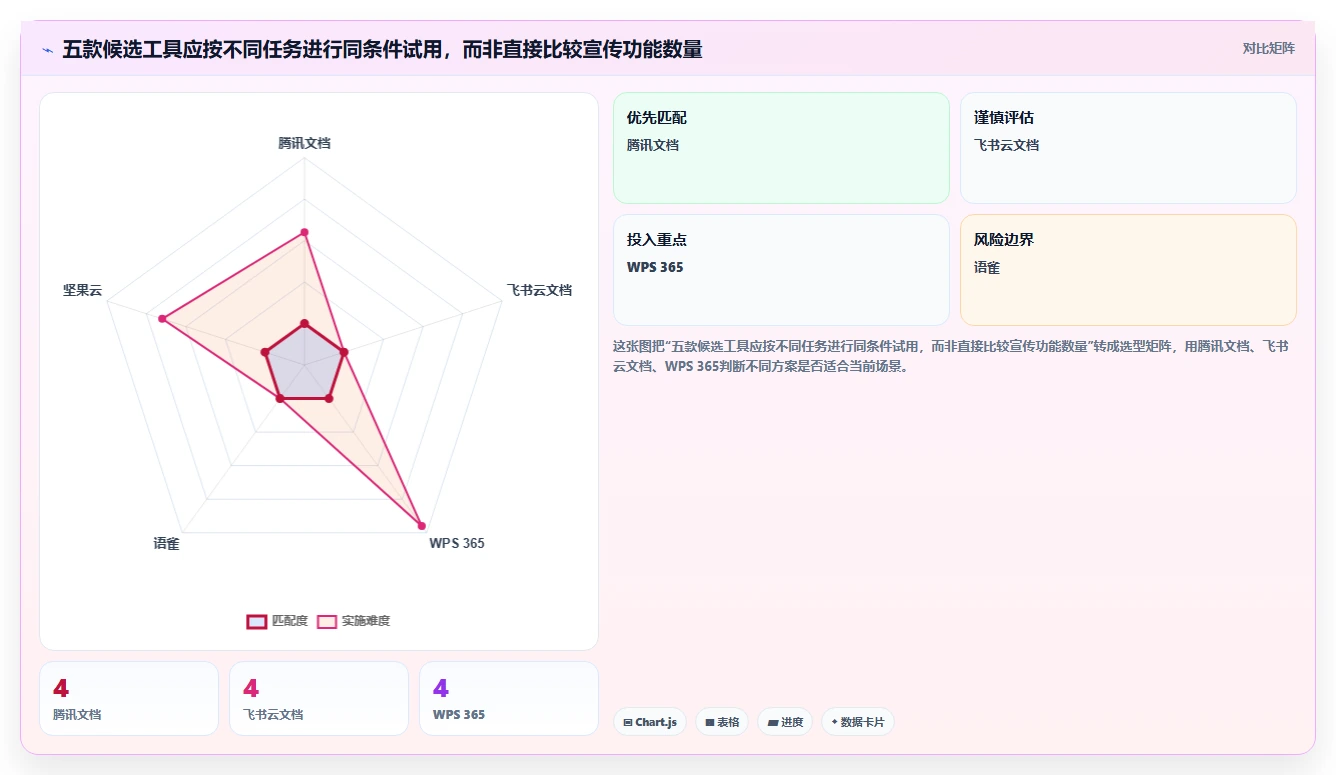1336x775 pixels.
Task: Click the 匹配度 data point on WPS 365 axis
Action: (329, 399)
